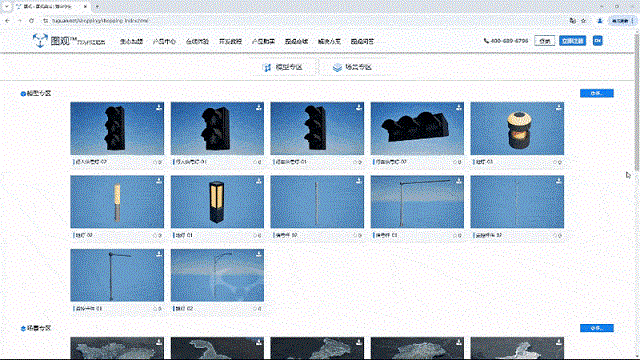Close the current browser tab

(85, 7)
